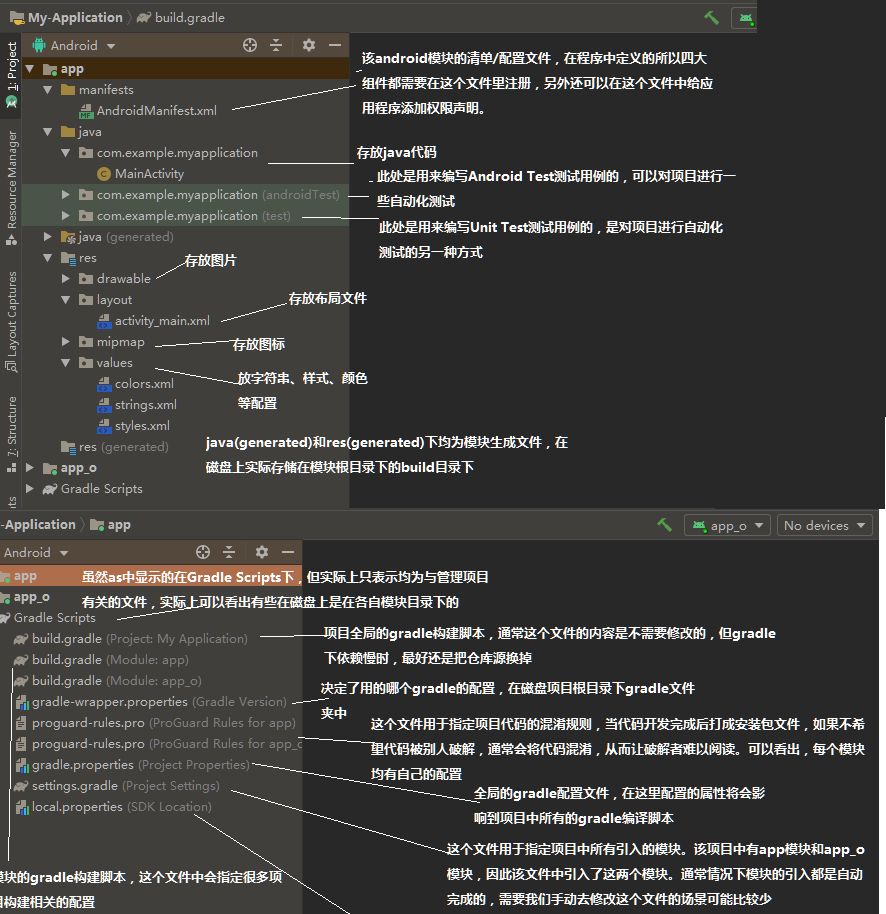Screen dimensions: 886x914
Task: Open the app_o run configuration dropdown
Action: [x=727, y=524]
